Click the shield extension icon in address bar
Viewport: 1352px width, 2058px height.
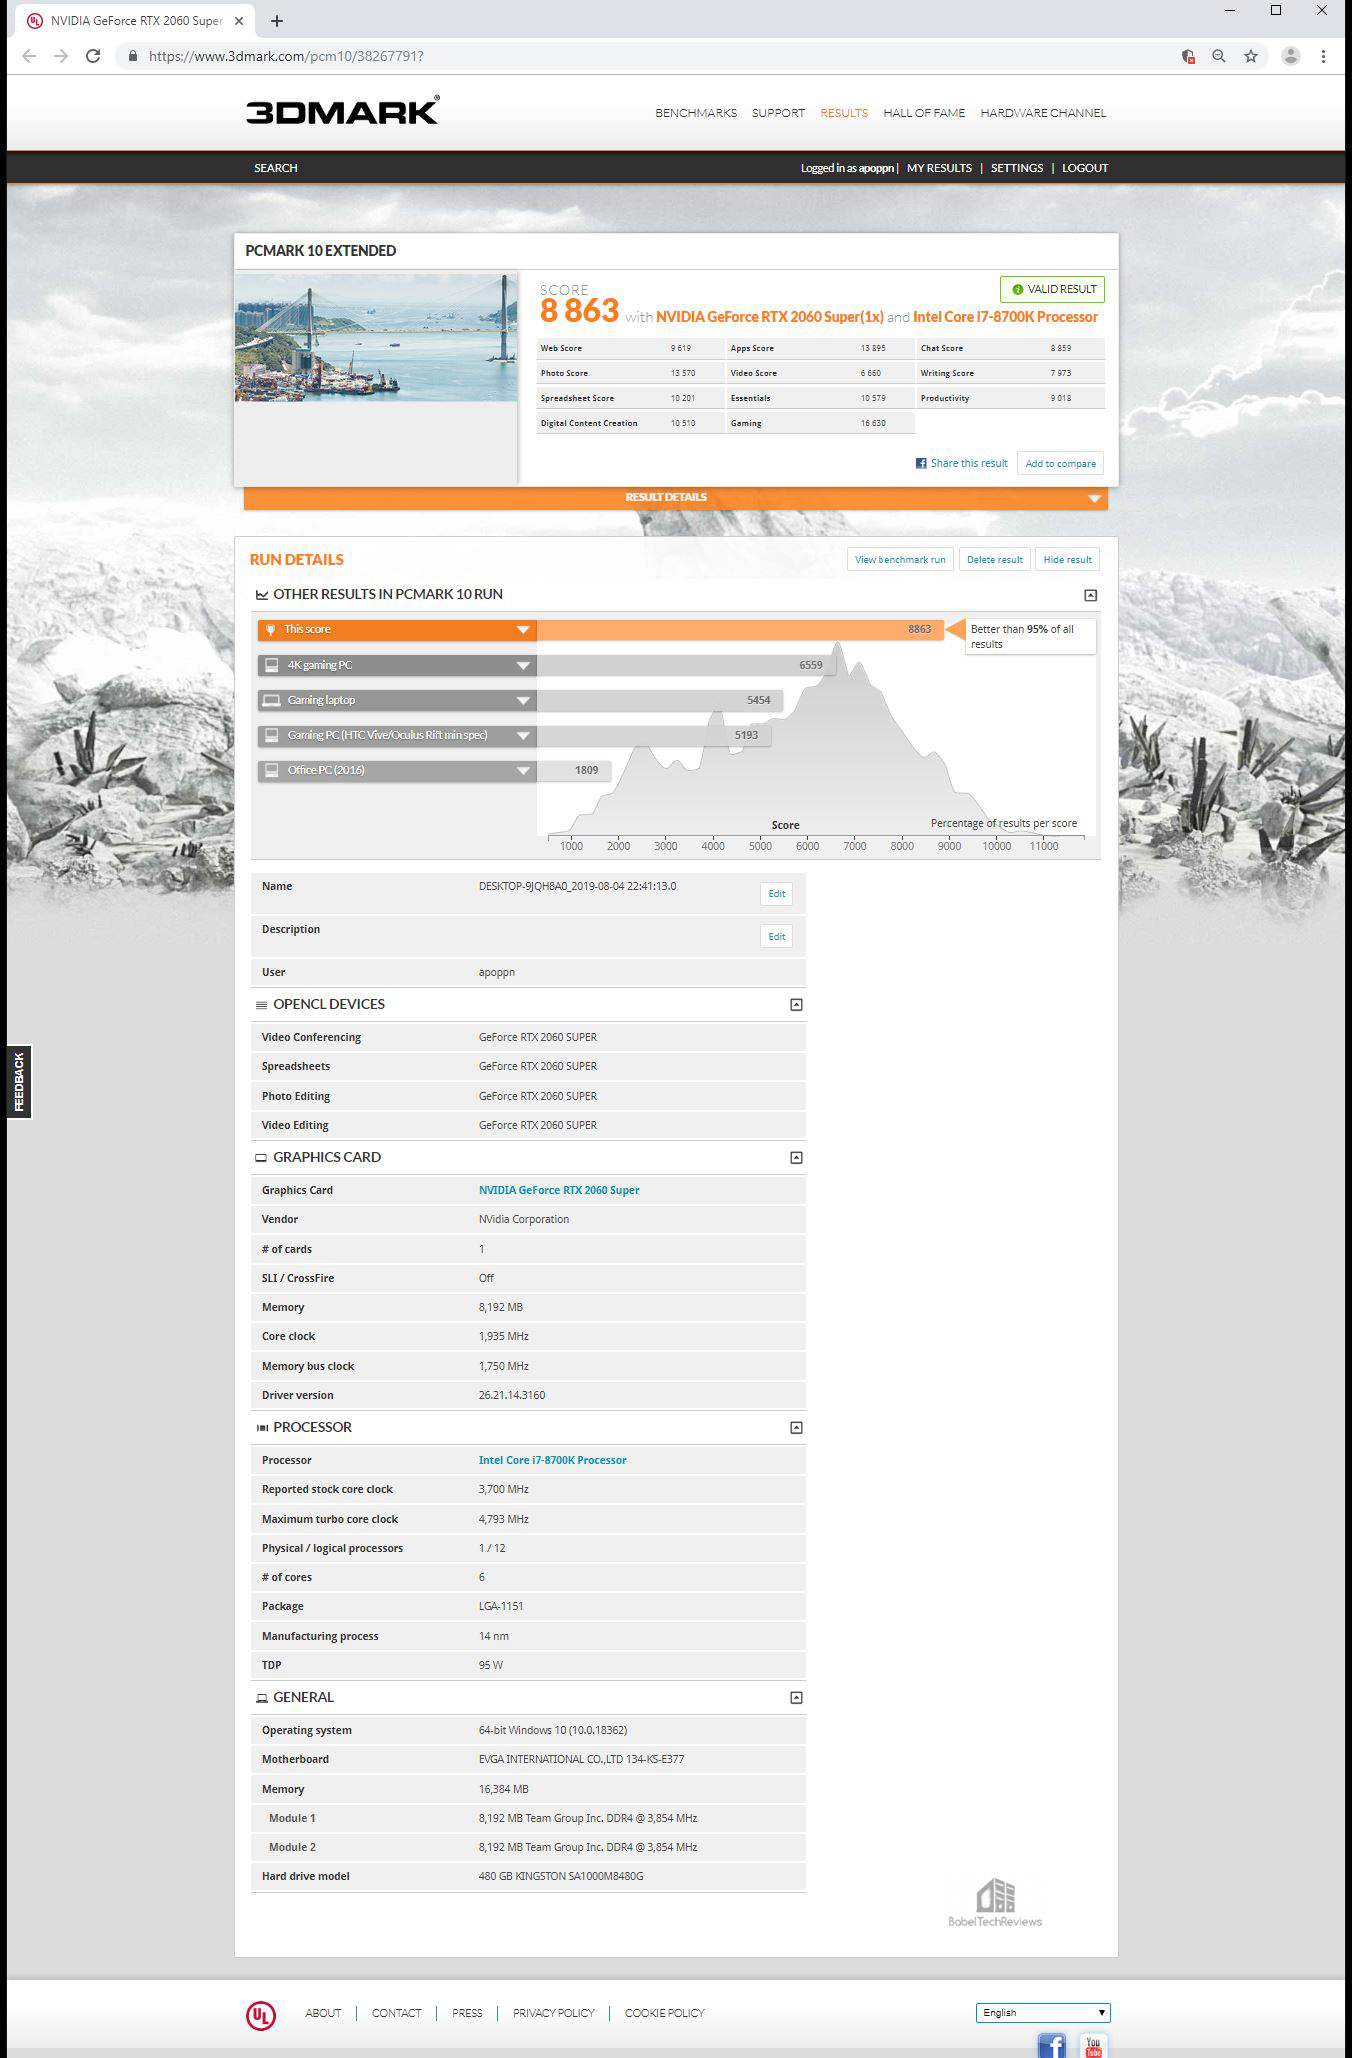coord(1188,56)
